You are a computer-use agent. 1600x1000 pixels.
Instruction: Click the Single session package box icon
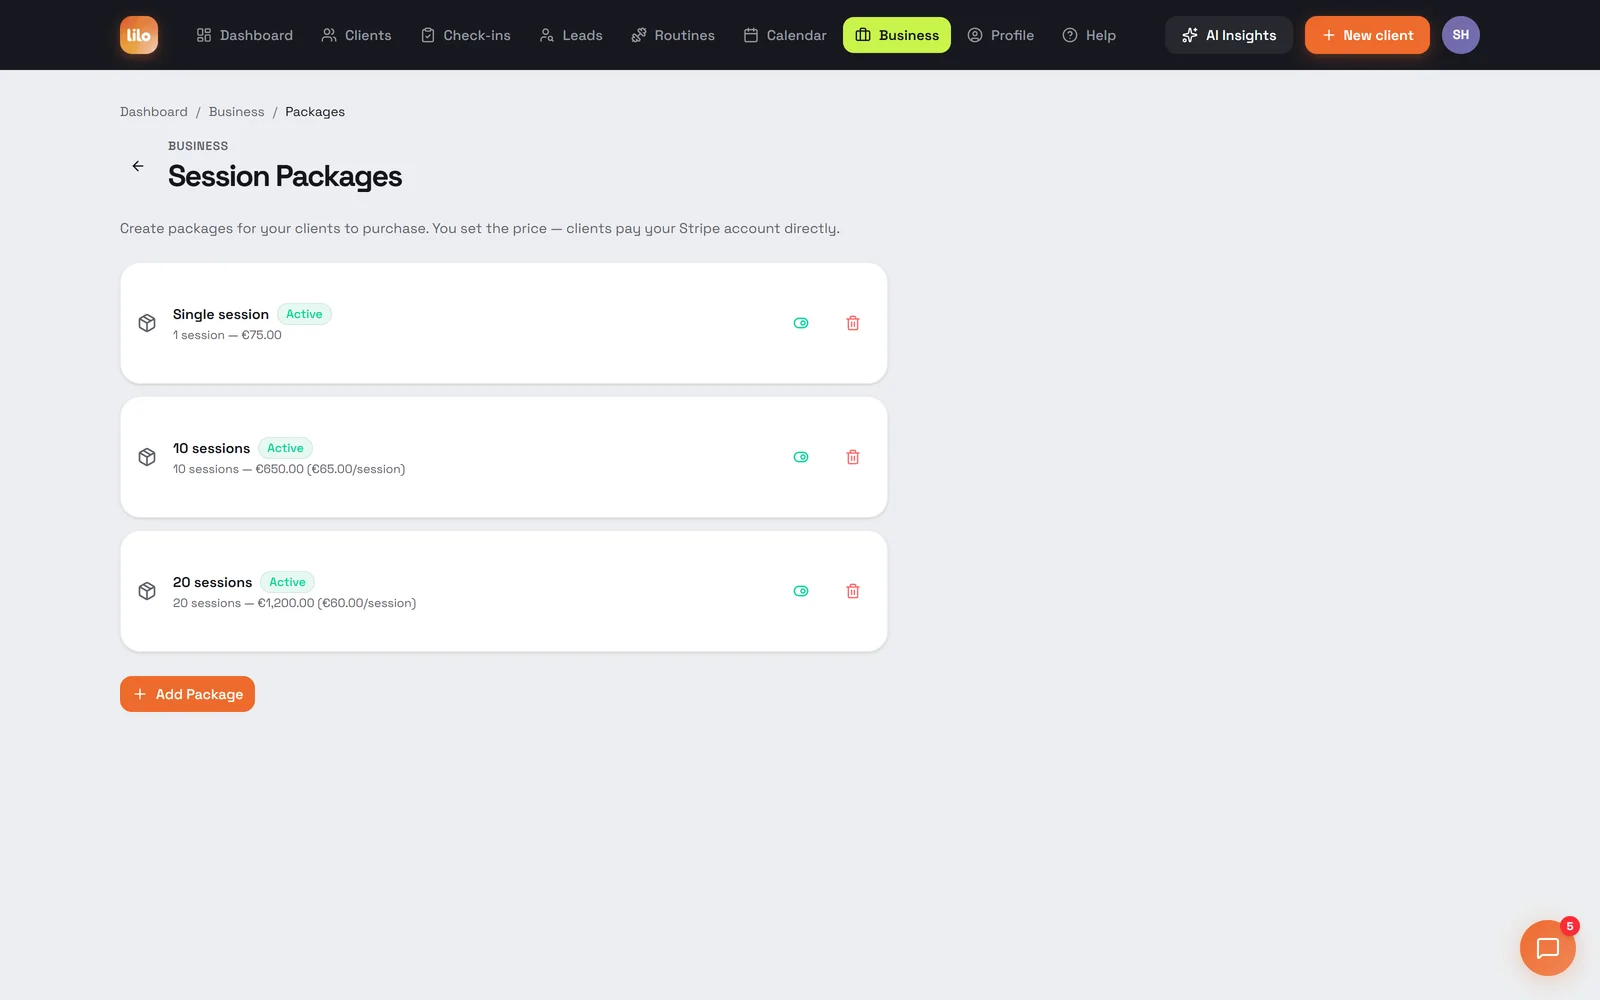(x=147, y=323)
